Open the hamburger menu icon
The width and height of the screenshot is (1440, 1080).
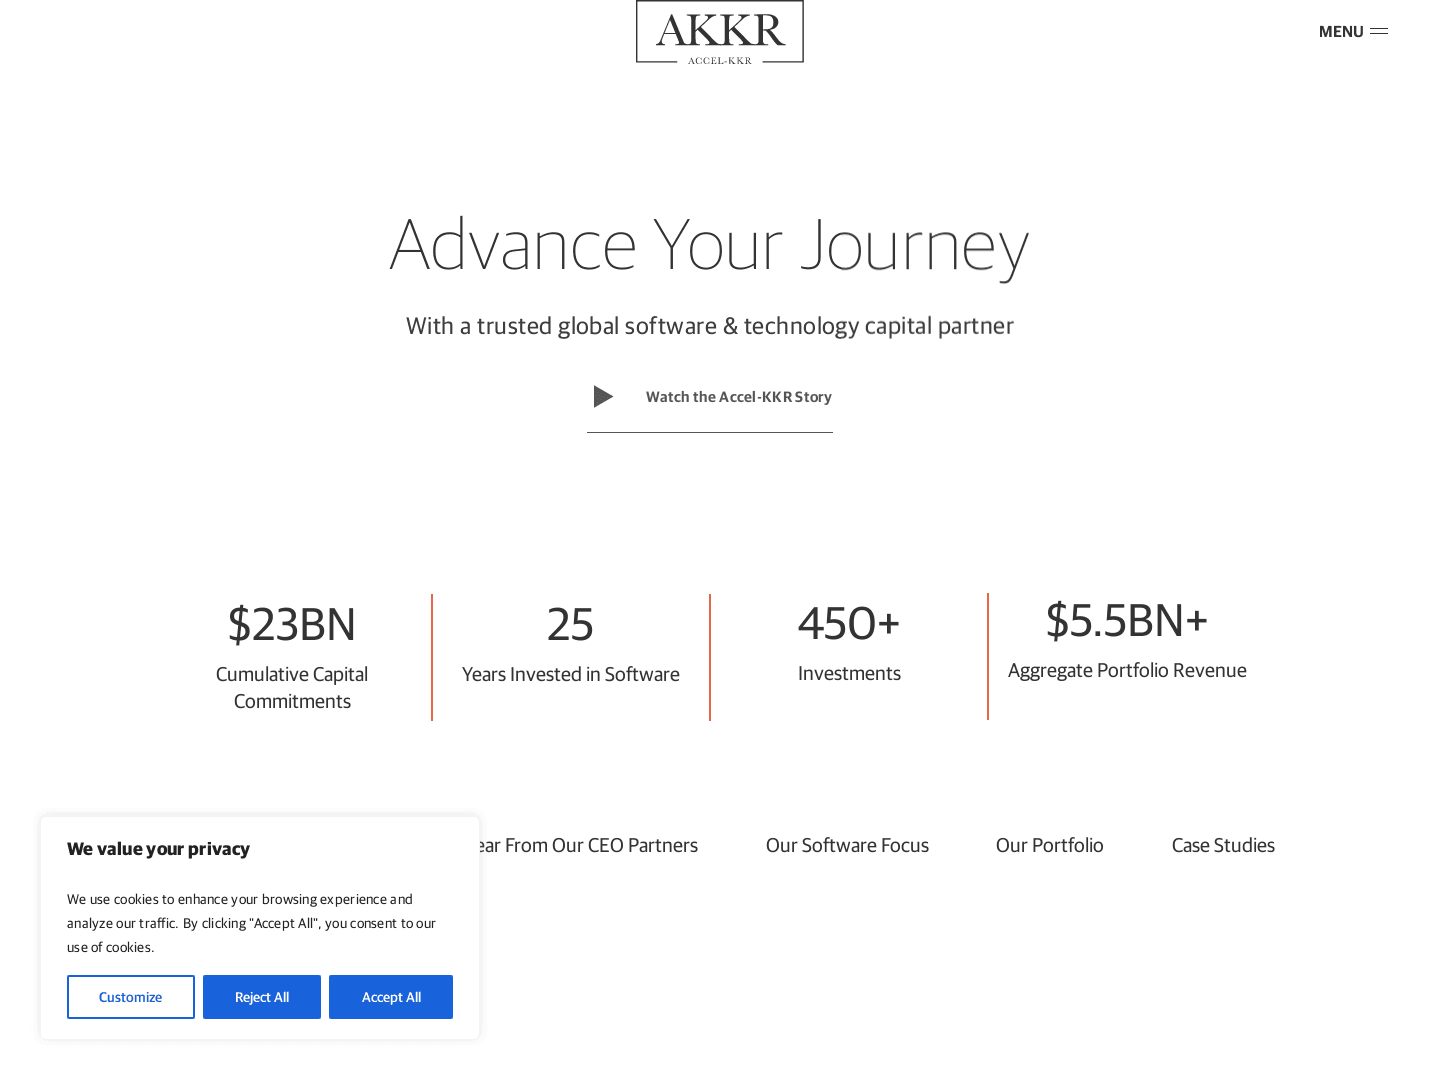pyautogui.click(x=1379, y=31)
